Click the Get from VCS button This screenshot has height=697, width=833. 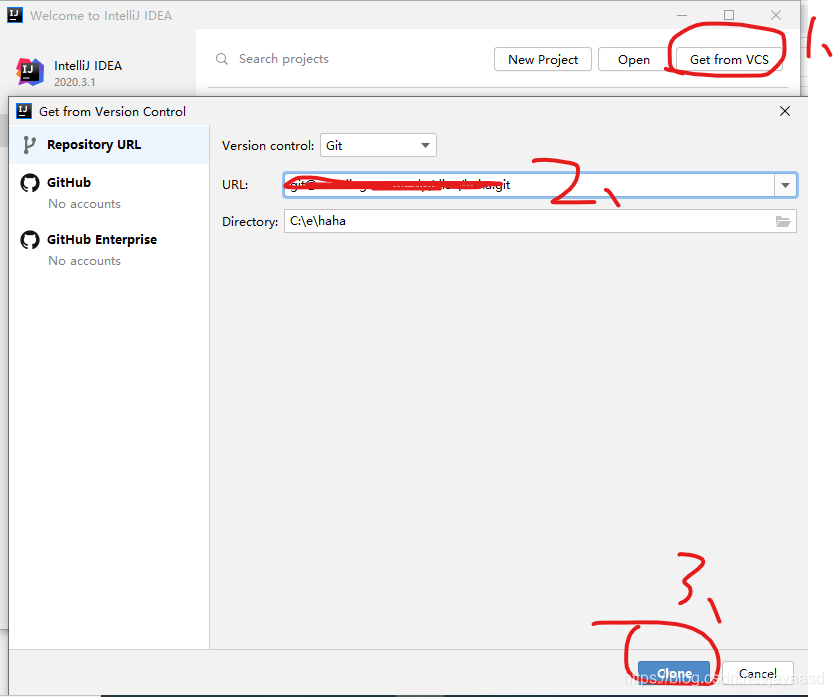(729, 60)
